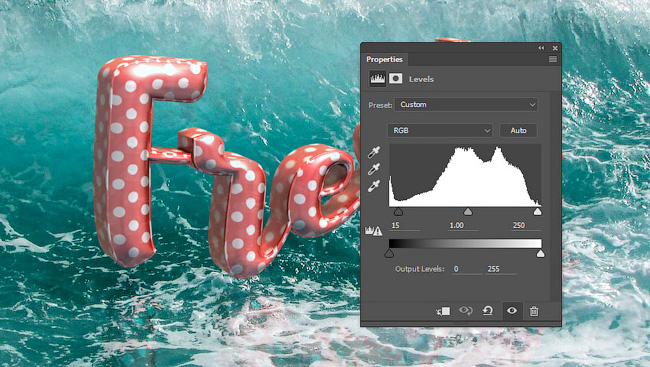Click the Levels histogram adjustment icon
This screenshot has width=650, height=367.
[x=378, y=79]
